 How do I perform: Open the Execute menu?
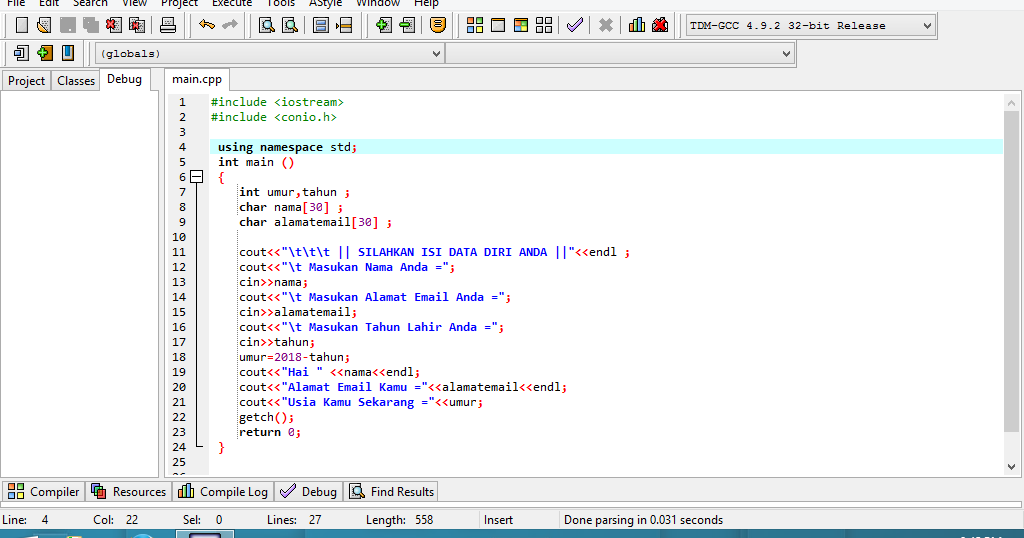coord(232,3)
